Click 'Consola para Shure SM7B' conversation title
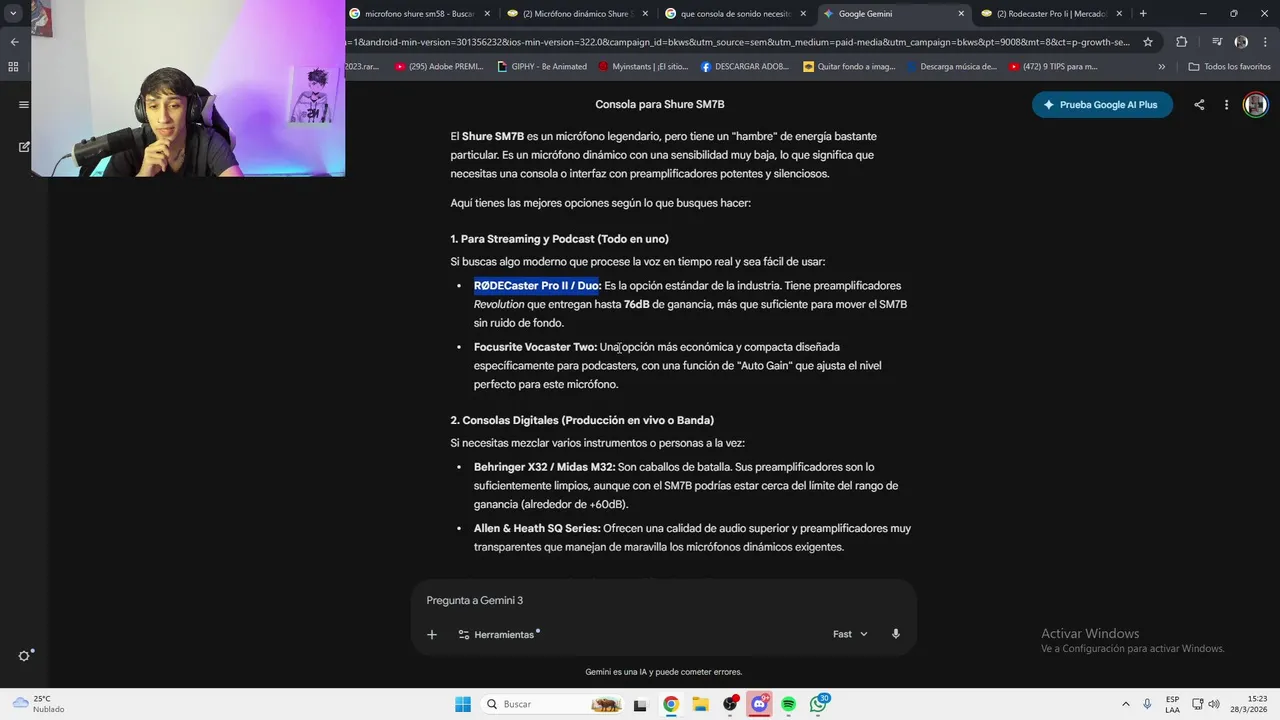 pos(660,104)
